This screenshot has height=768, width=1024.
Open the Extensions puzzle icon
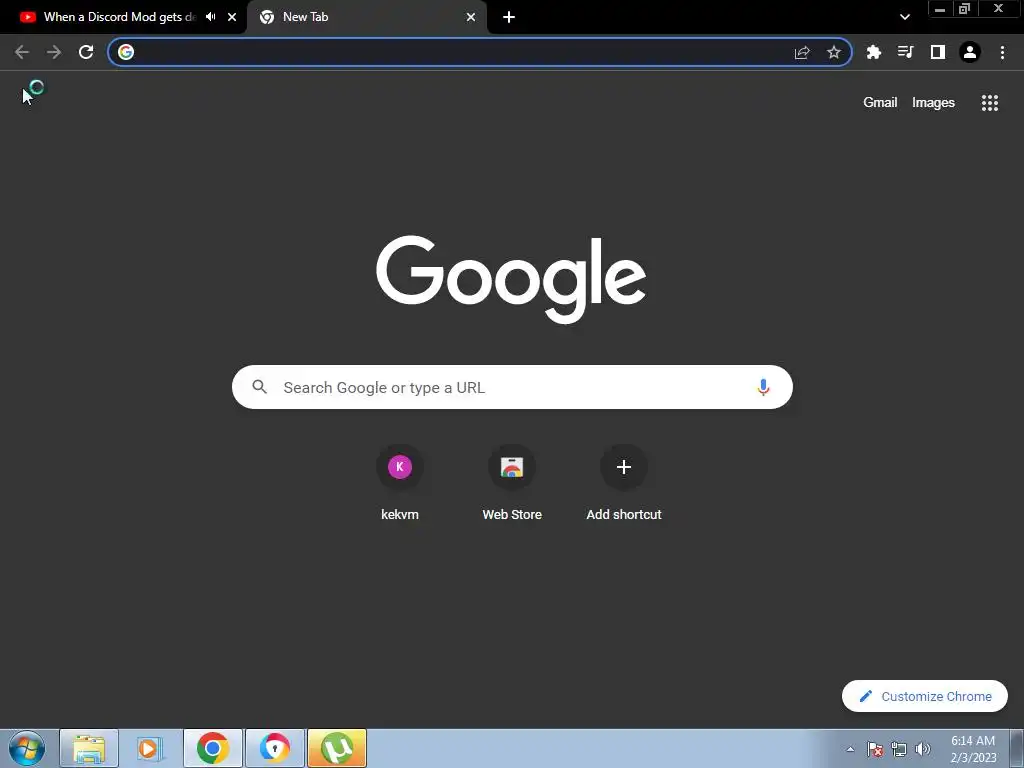point(874,52)
